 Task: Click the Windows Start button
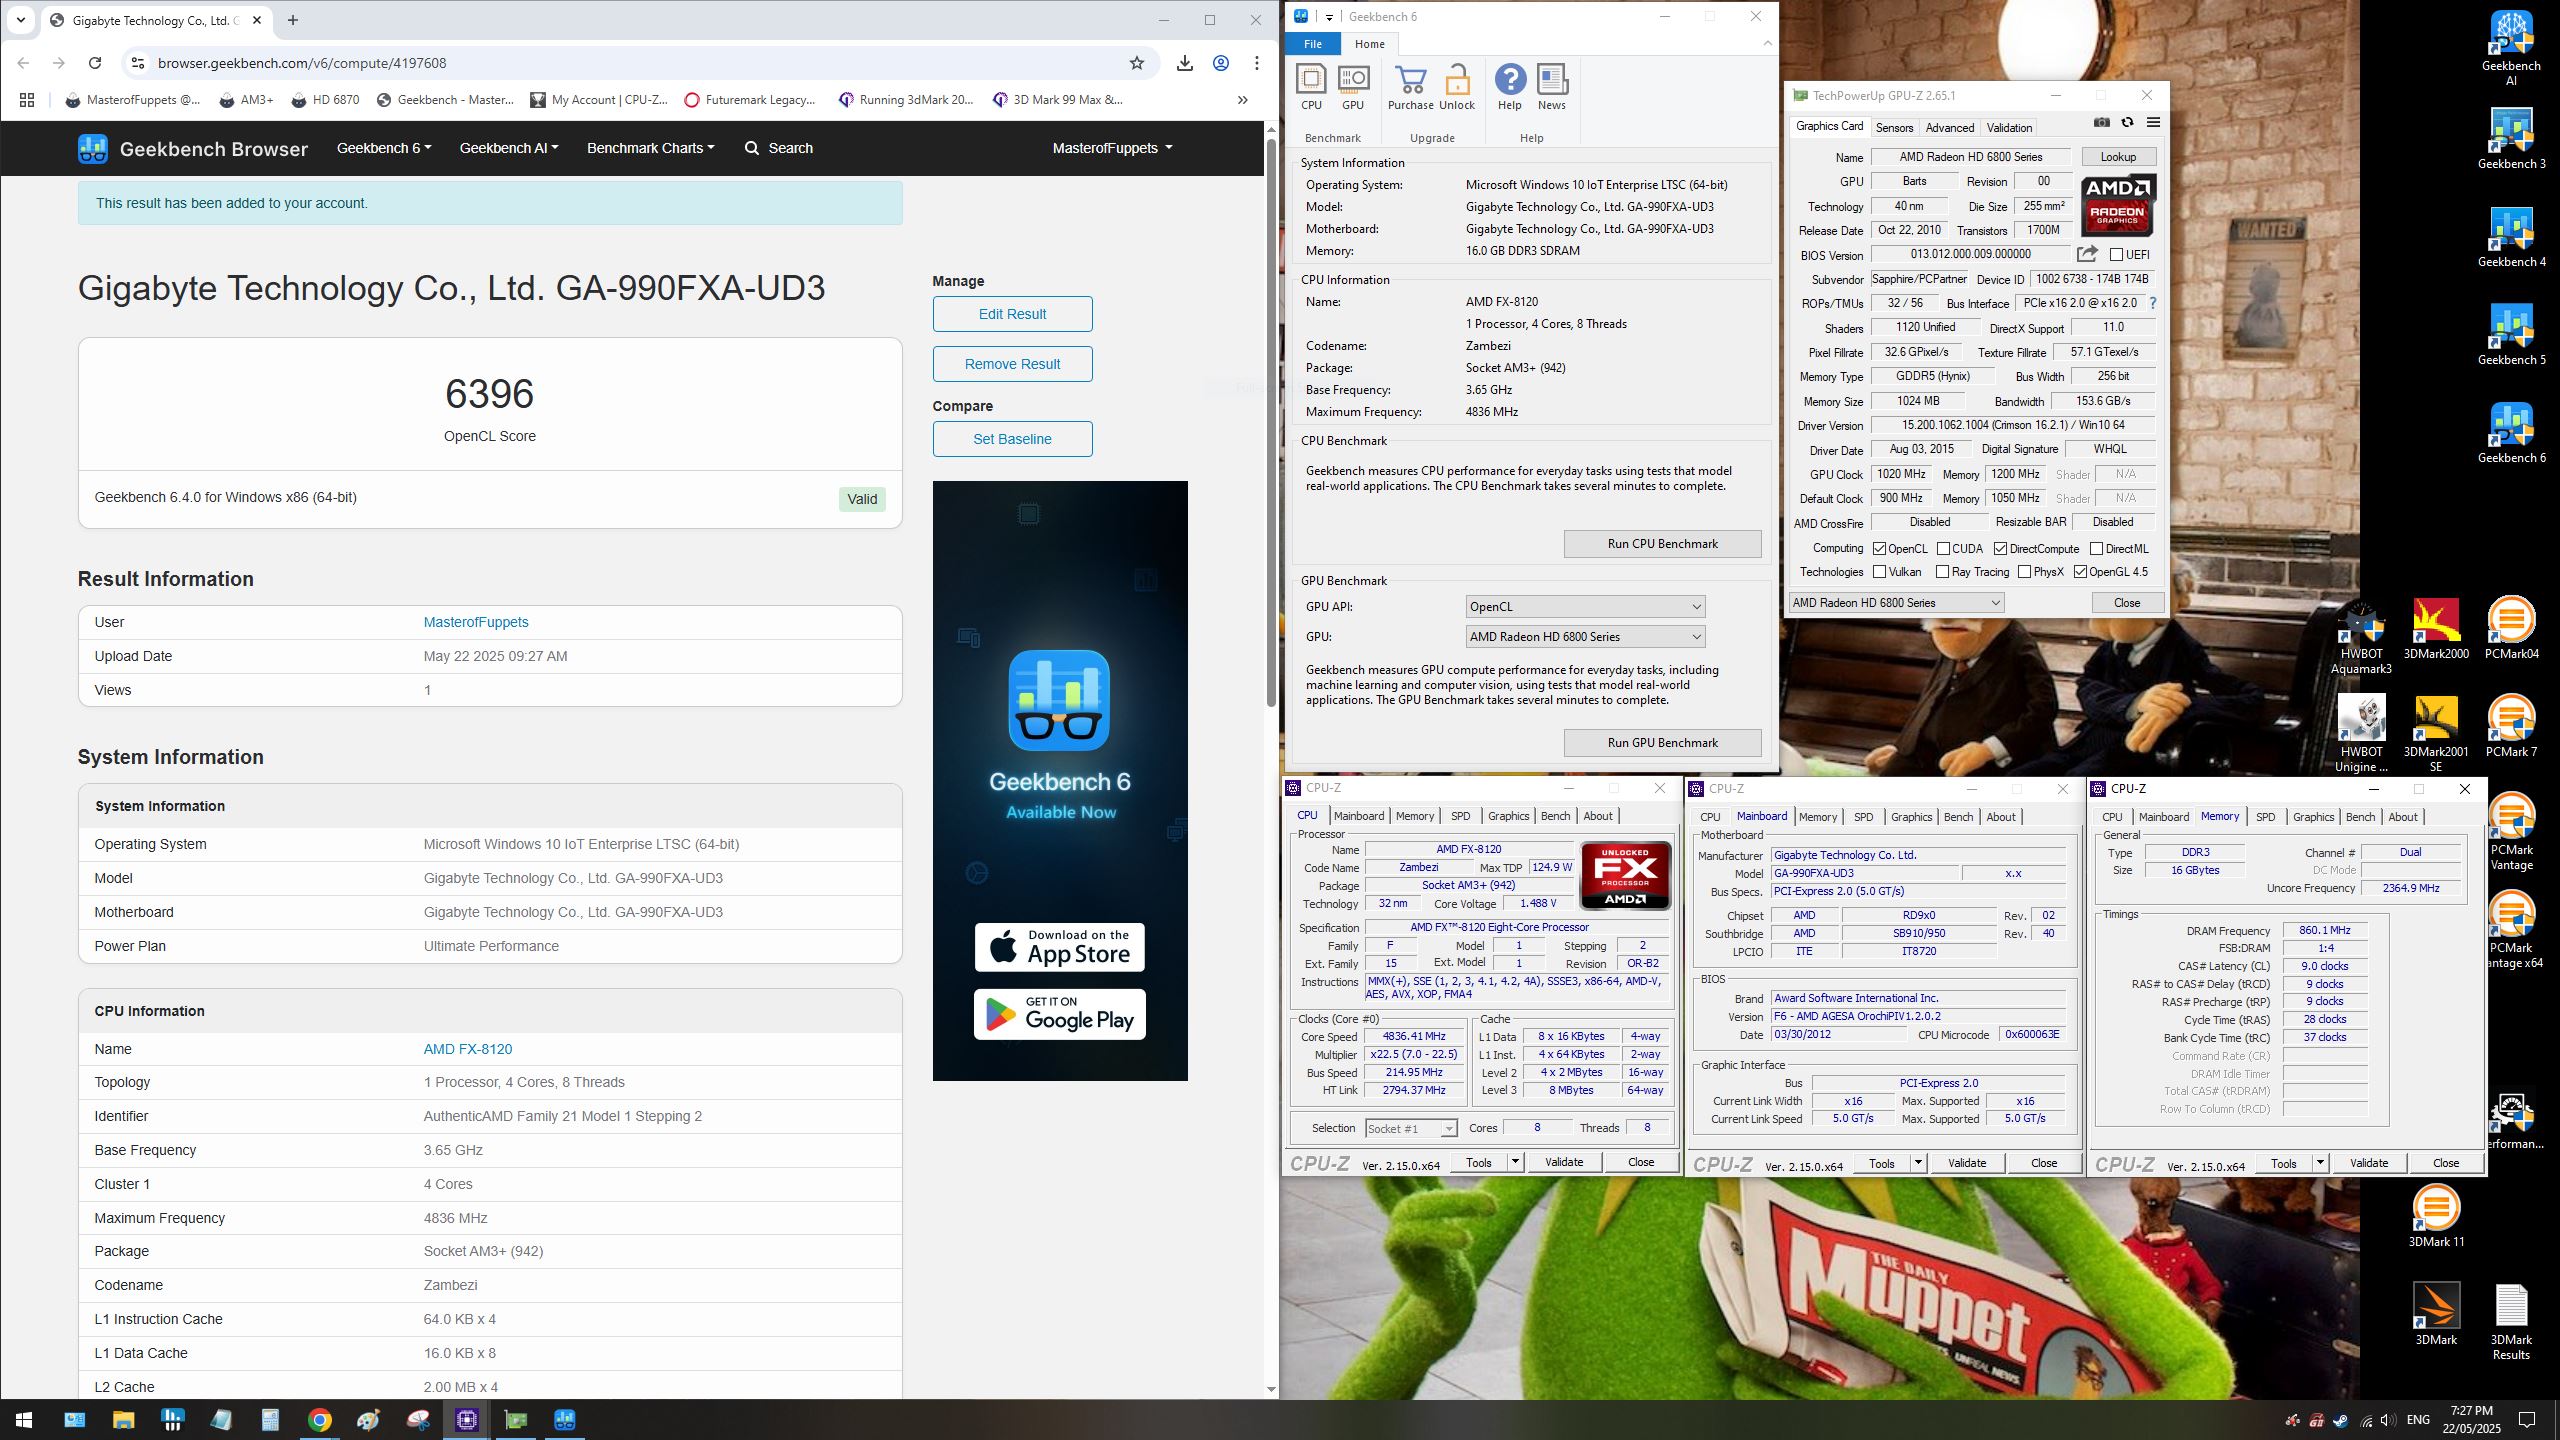pos(25,1420)
